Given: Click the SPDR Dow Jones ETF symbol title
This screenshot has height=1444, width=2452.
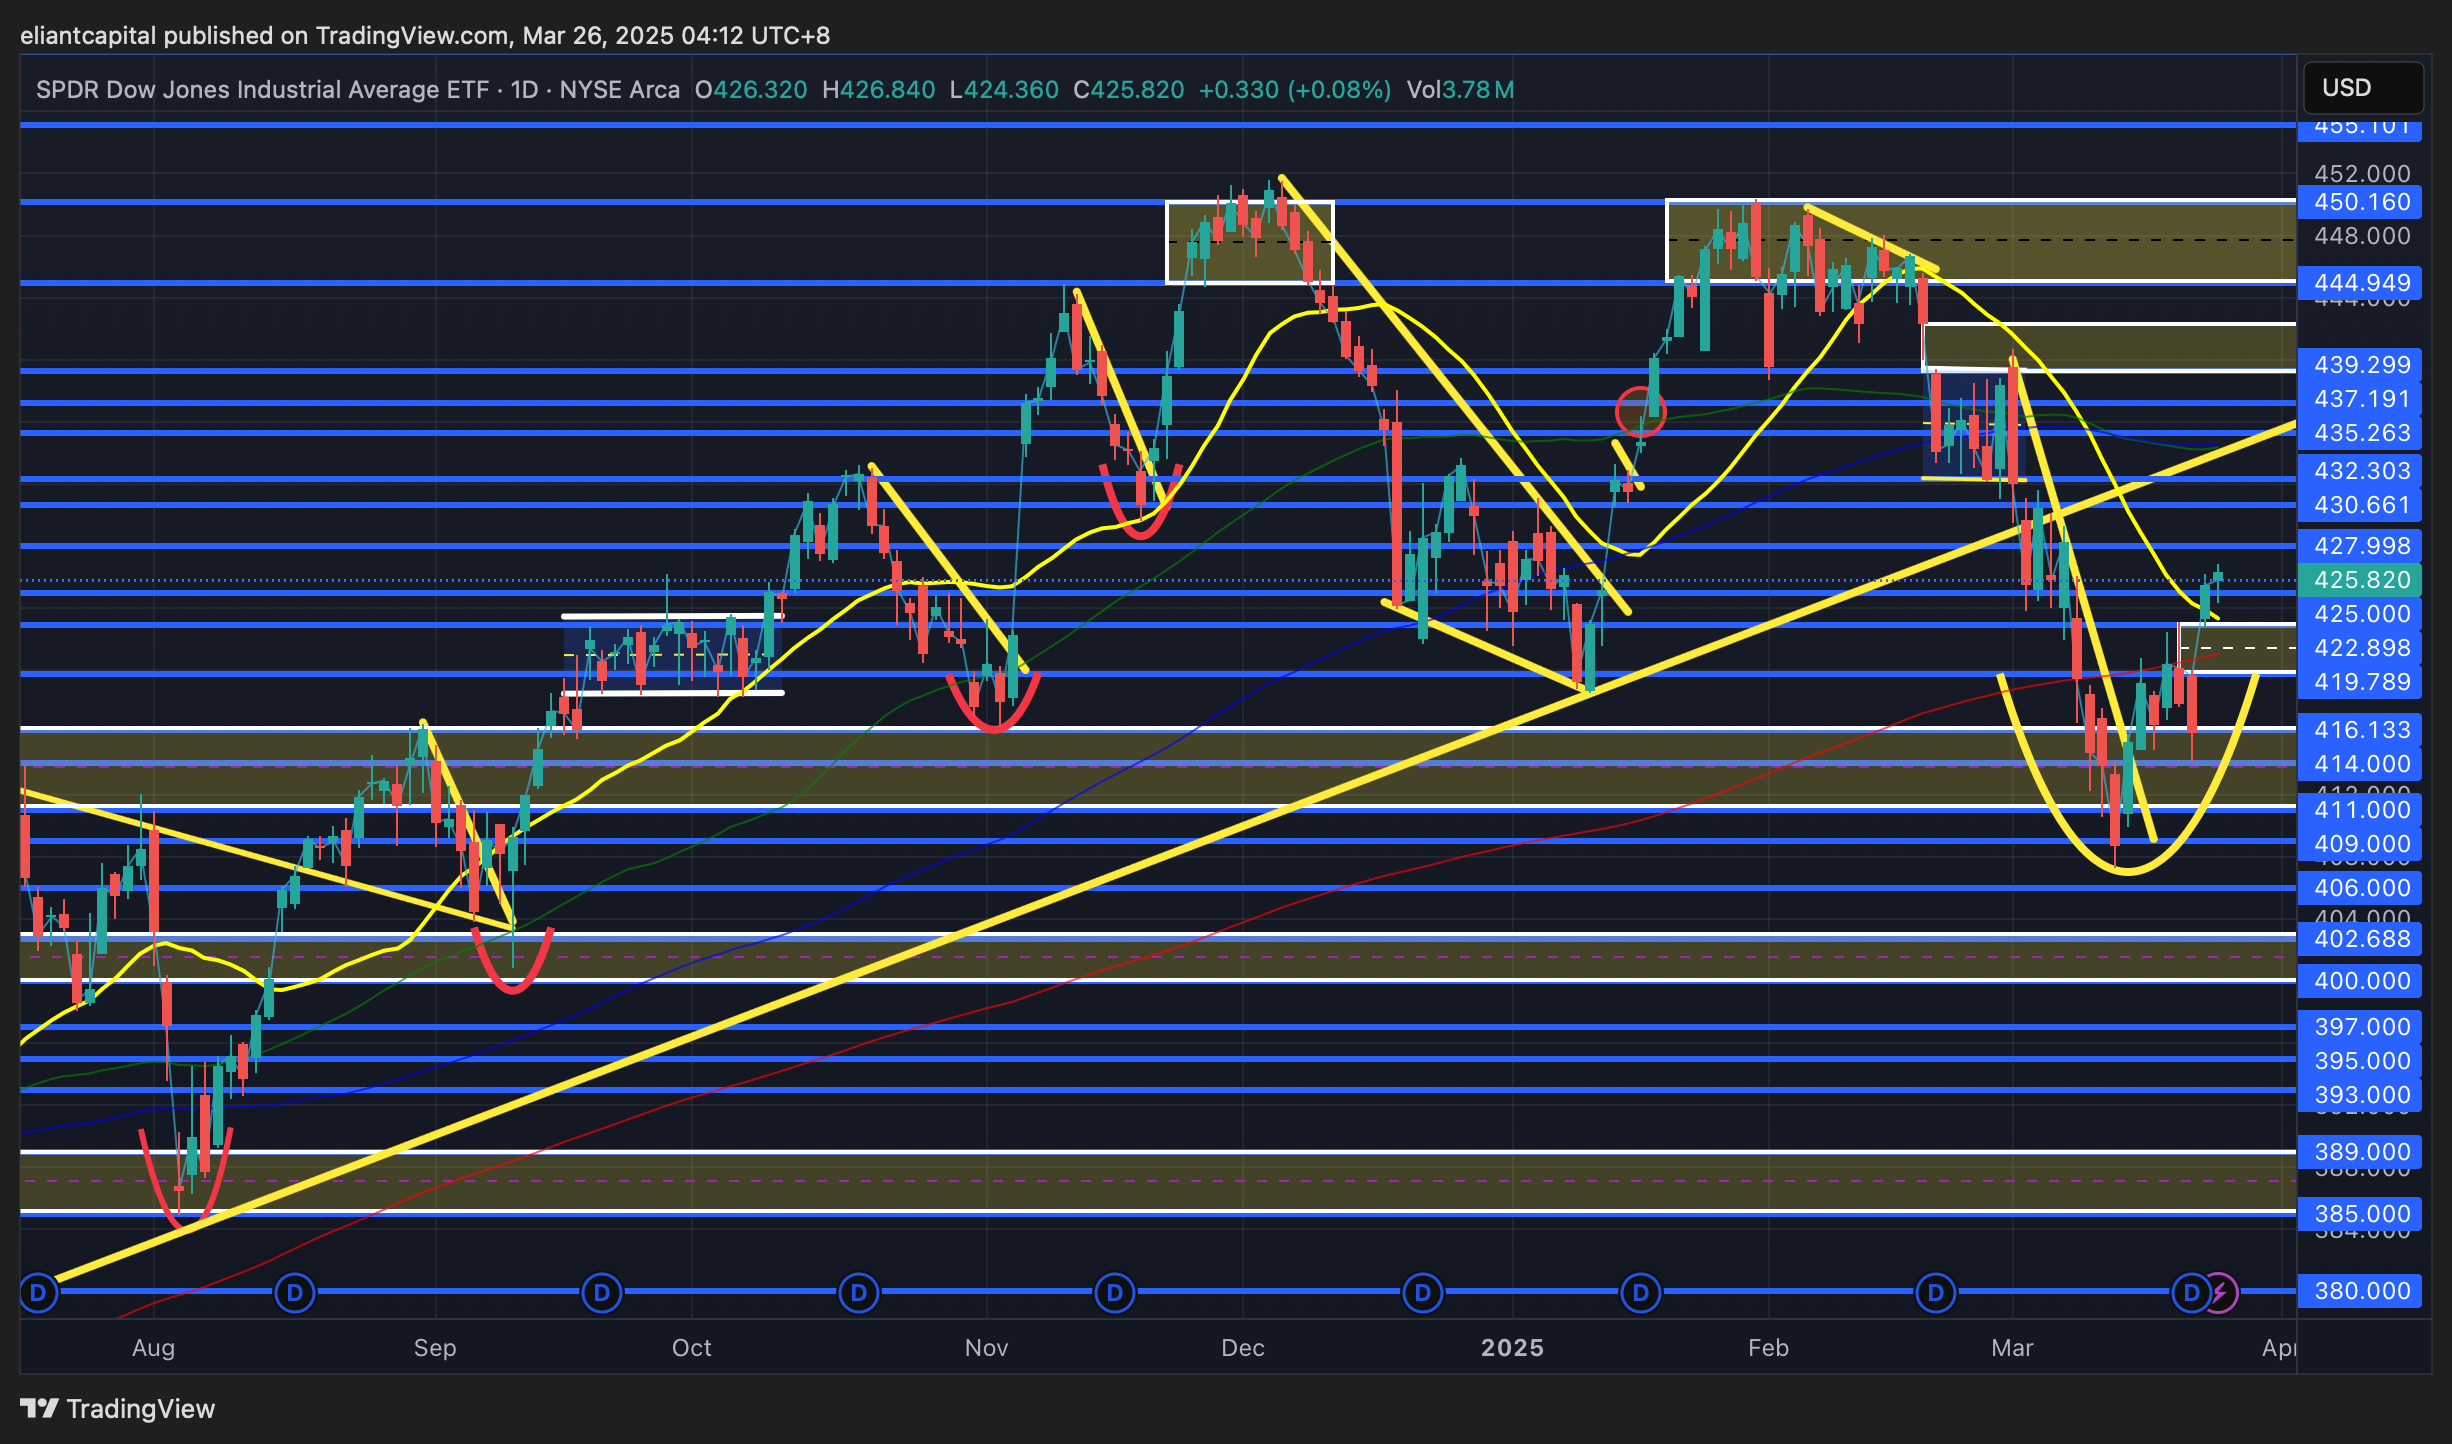Looking at the screenshot, I should pyautogui.click(x=262, y=90).
